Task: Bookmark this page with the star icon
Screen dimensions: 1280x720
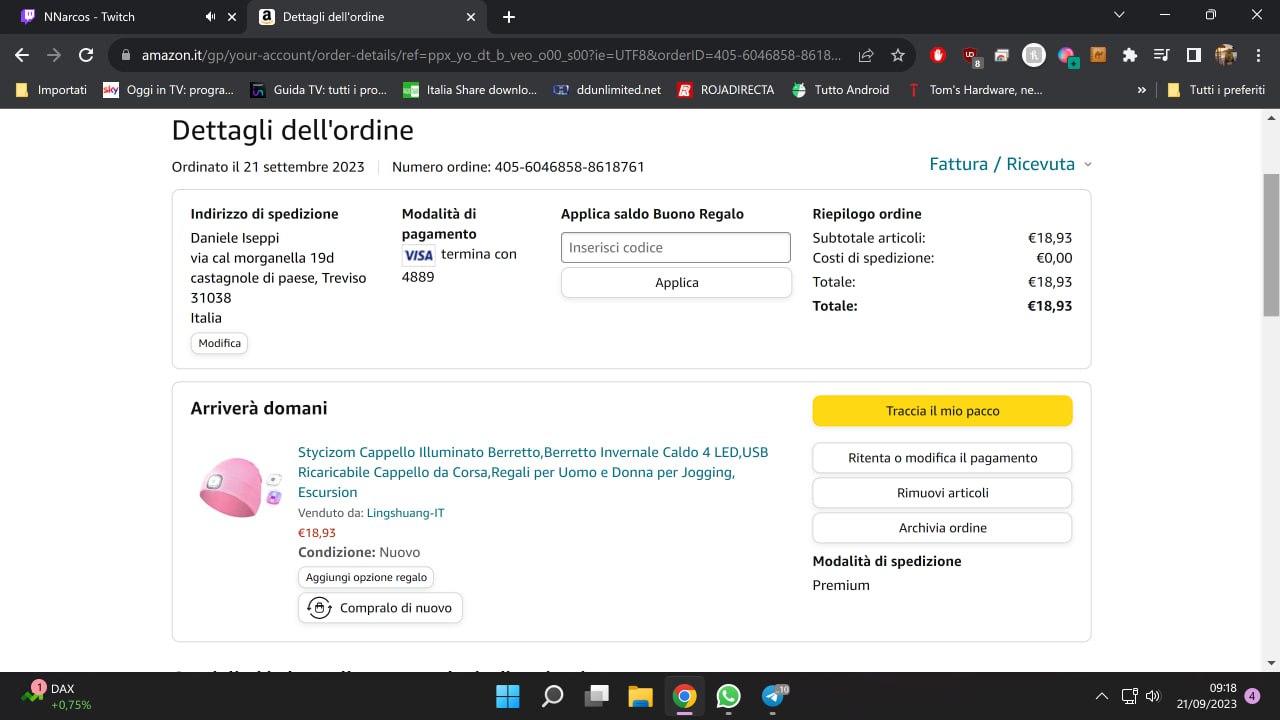Action: 898,55
